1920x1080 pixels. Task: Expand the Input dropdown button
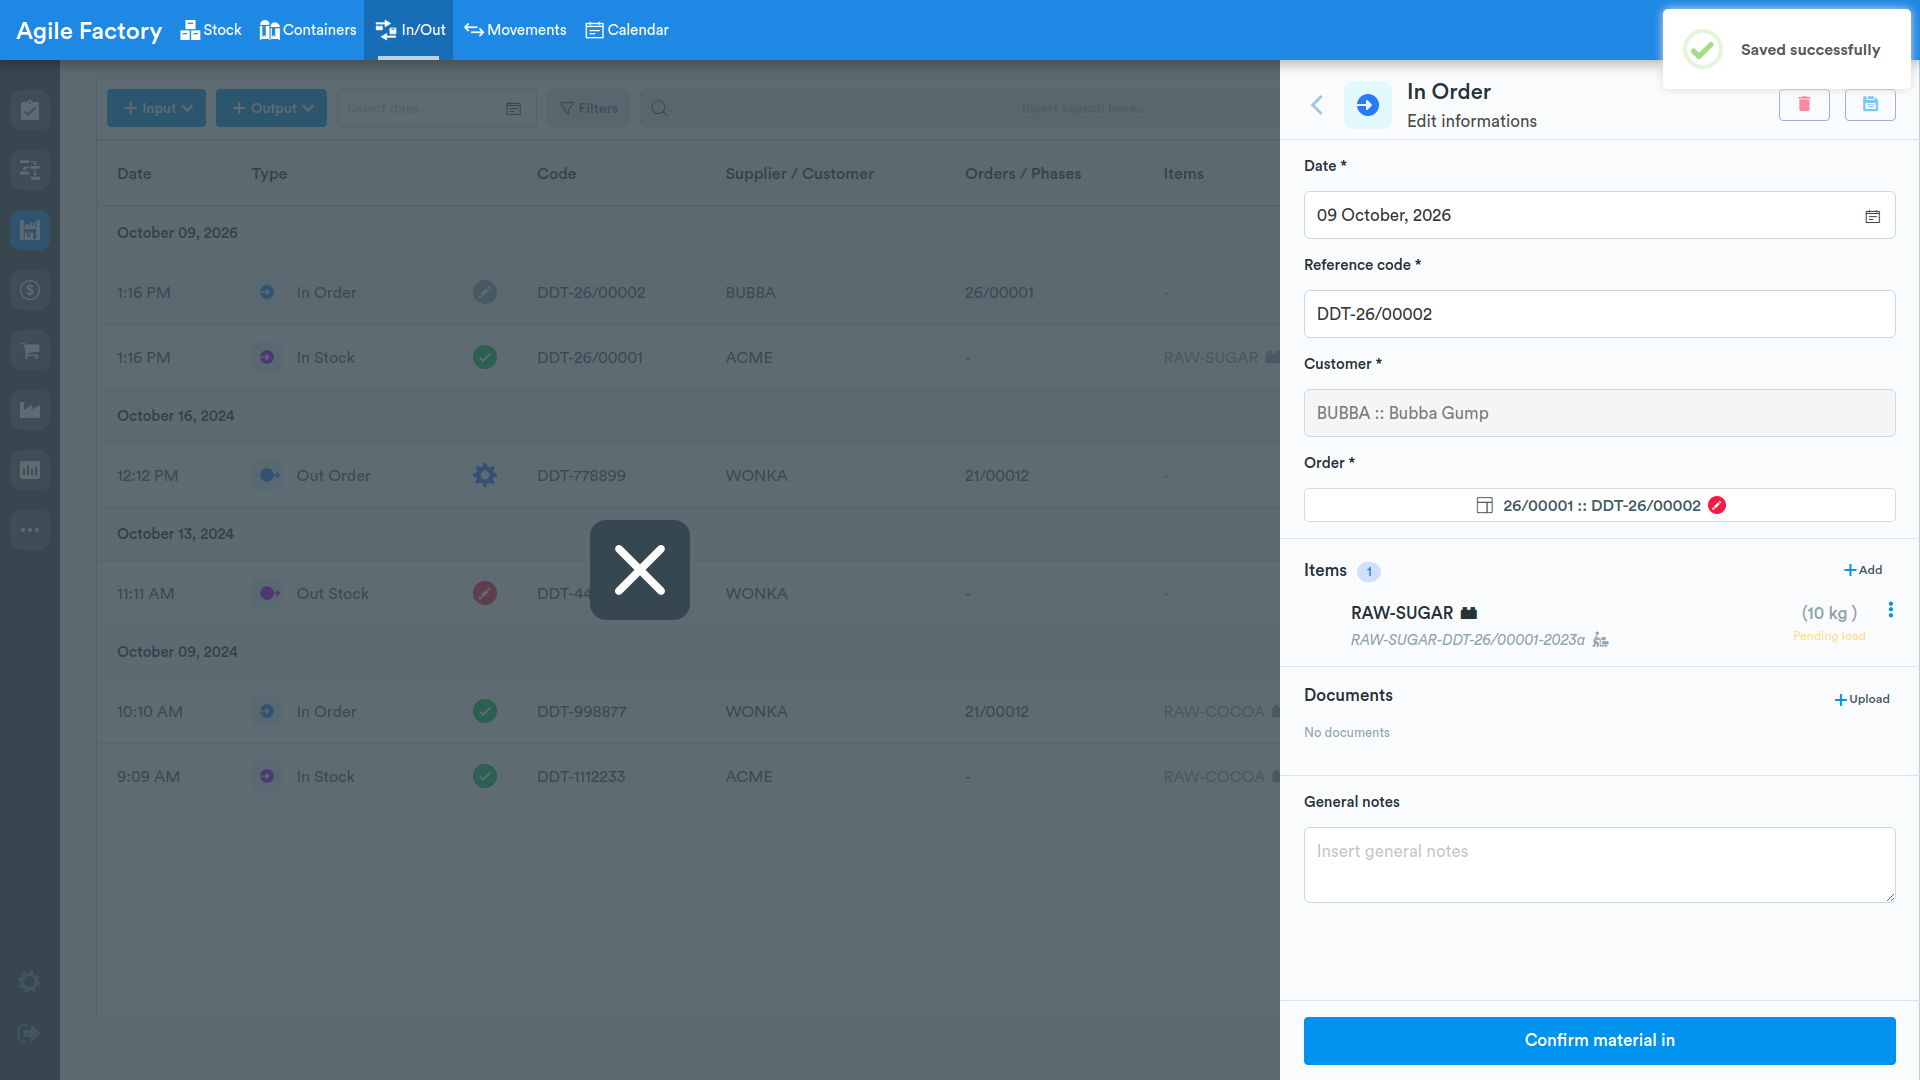pyautogui.click(x=157, y=108)
